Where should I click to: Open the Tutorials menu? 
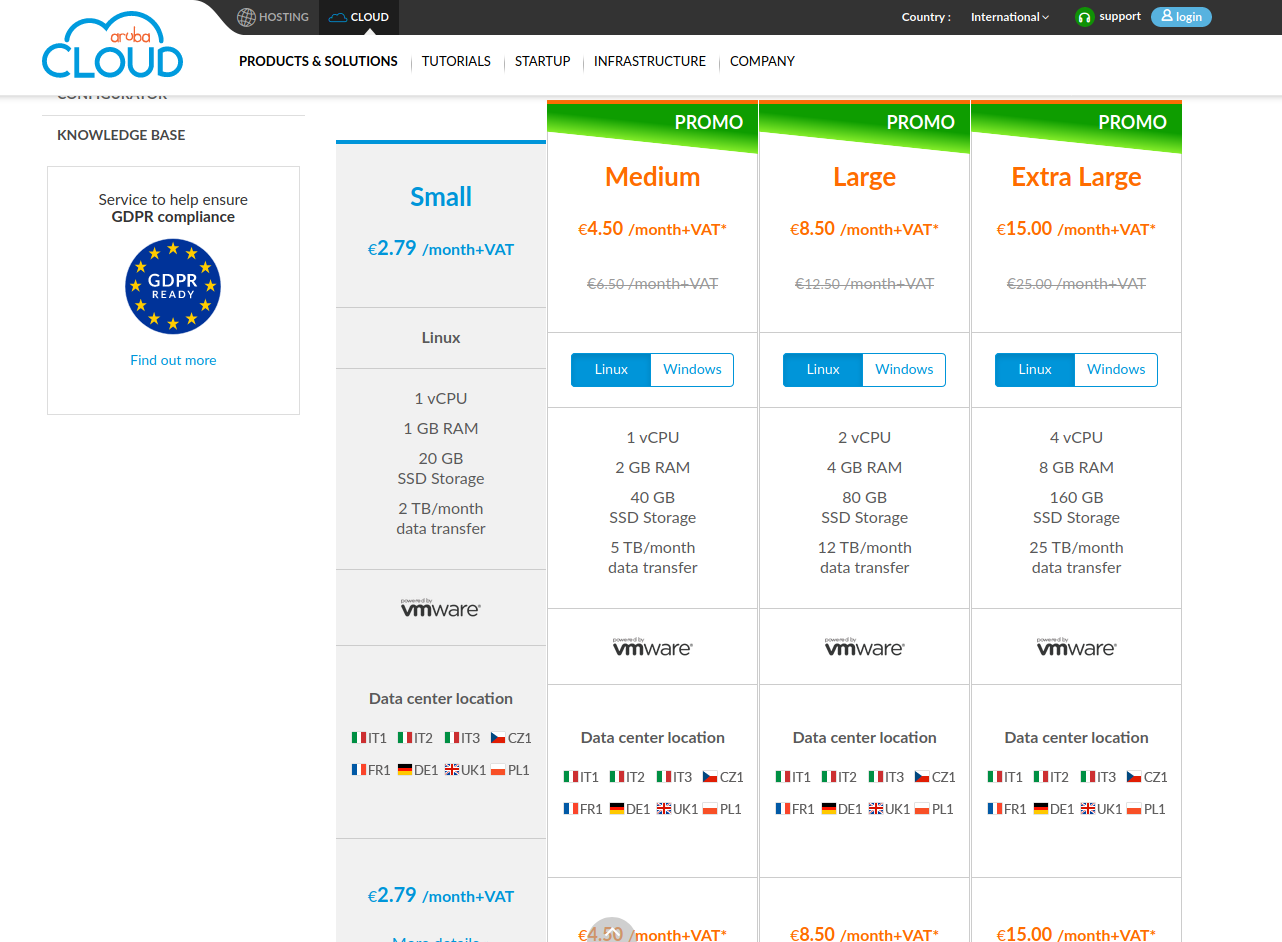[456, 61]
